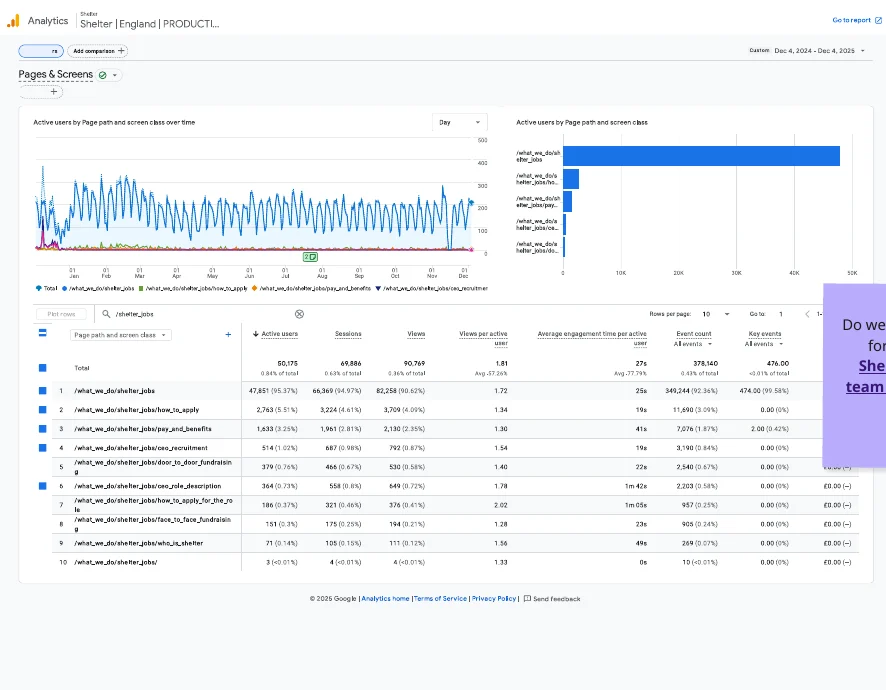Uncheck the how_to_apply row checkbox
This screenshot has height=690, width=886.
tap(42, 410)
